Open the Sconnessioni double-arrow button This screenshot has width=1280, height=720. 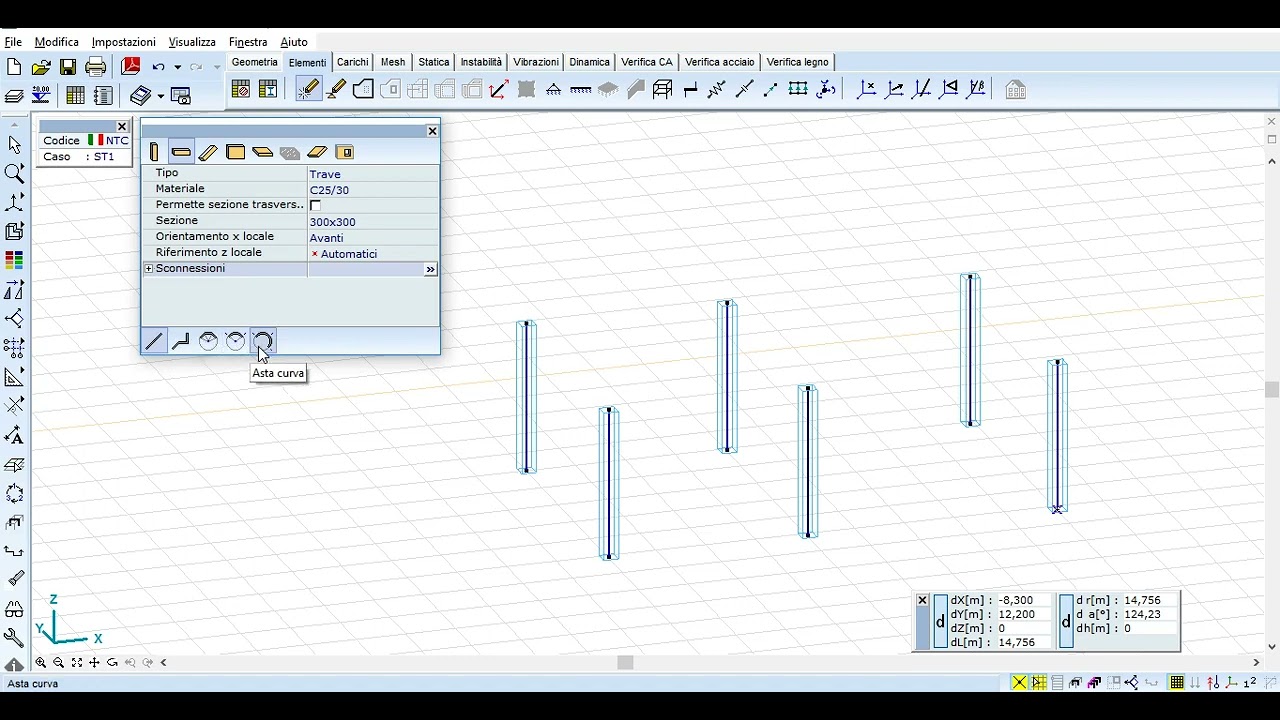(430, 270)
